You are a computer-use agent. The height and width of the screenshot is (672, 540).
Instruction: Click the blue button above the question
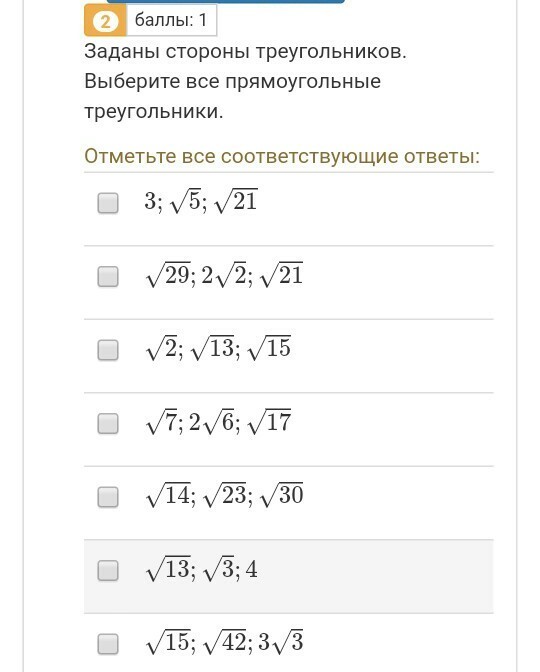[225, 2]
